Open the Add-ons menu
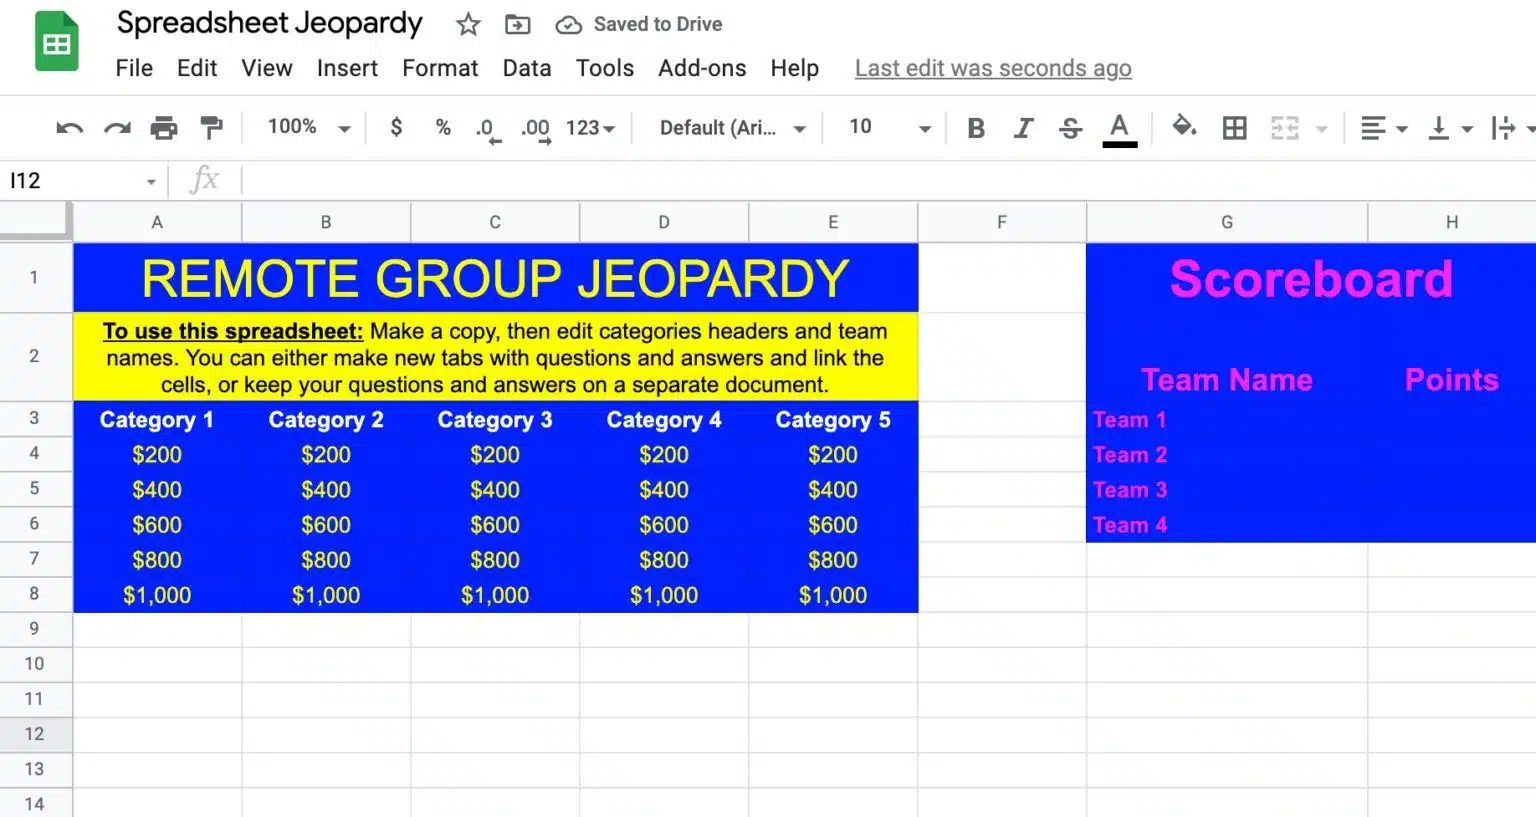1536x817 pixels. [702, 68]
